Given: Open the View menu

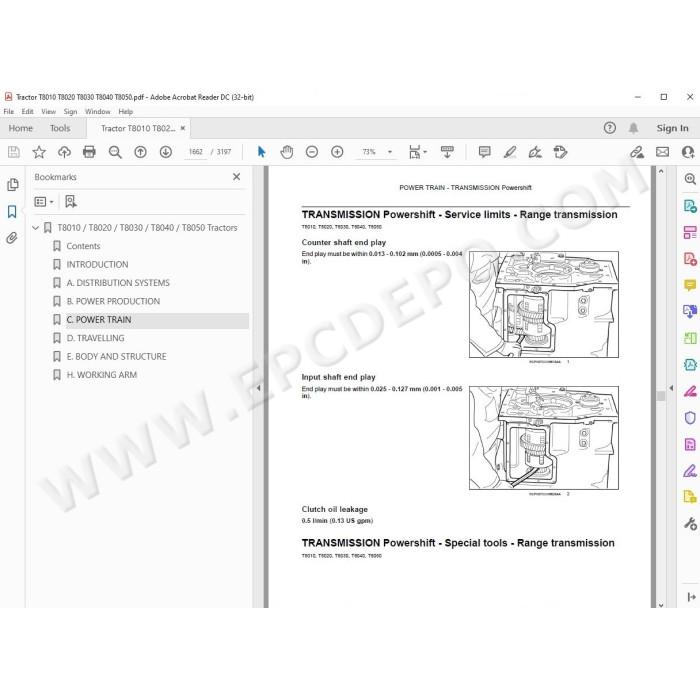Looking at the screenshot, I should tap(48, 112).
